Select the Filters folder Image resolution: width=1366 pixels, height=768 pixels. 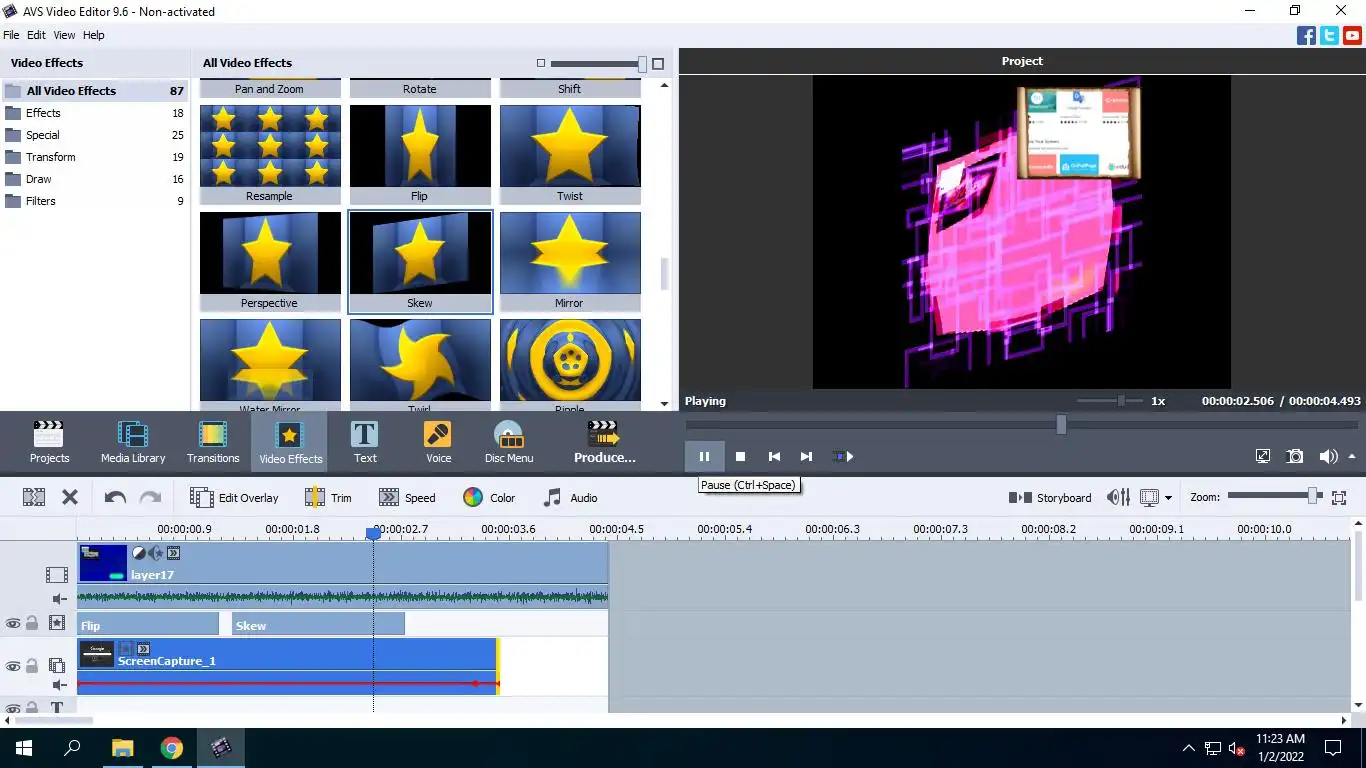tap(94, 201)
